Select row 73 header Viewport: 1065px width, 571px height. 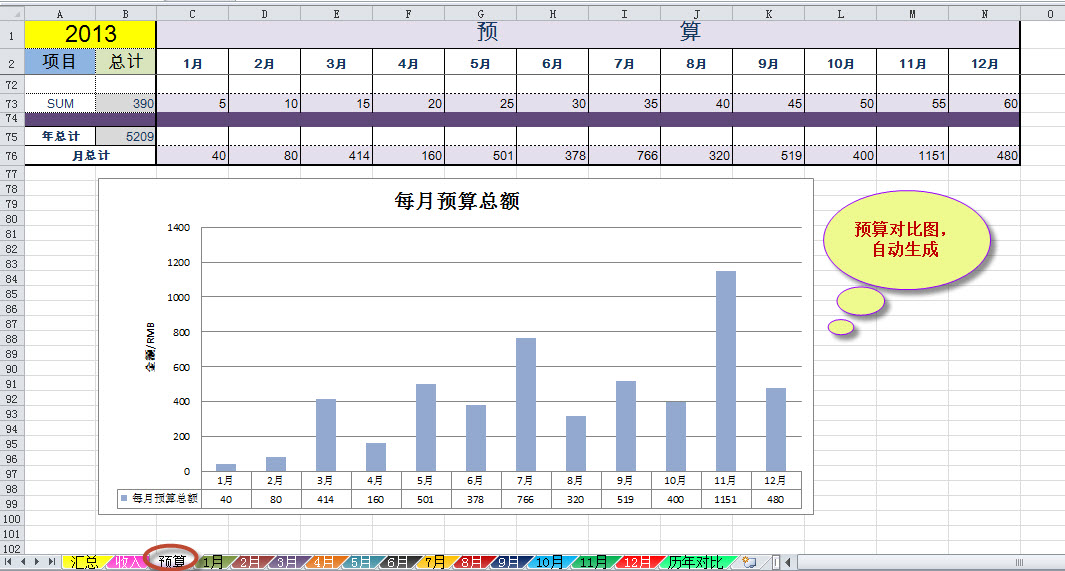coord(12,103)
